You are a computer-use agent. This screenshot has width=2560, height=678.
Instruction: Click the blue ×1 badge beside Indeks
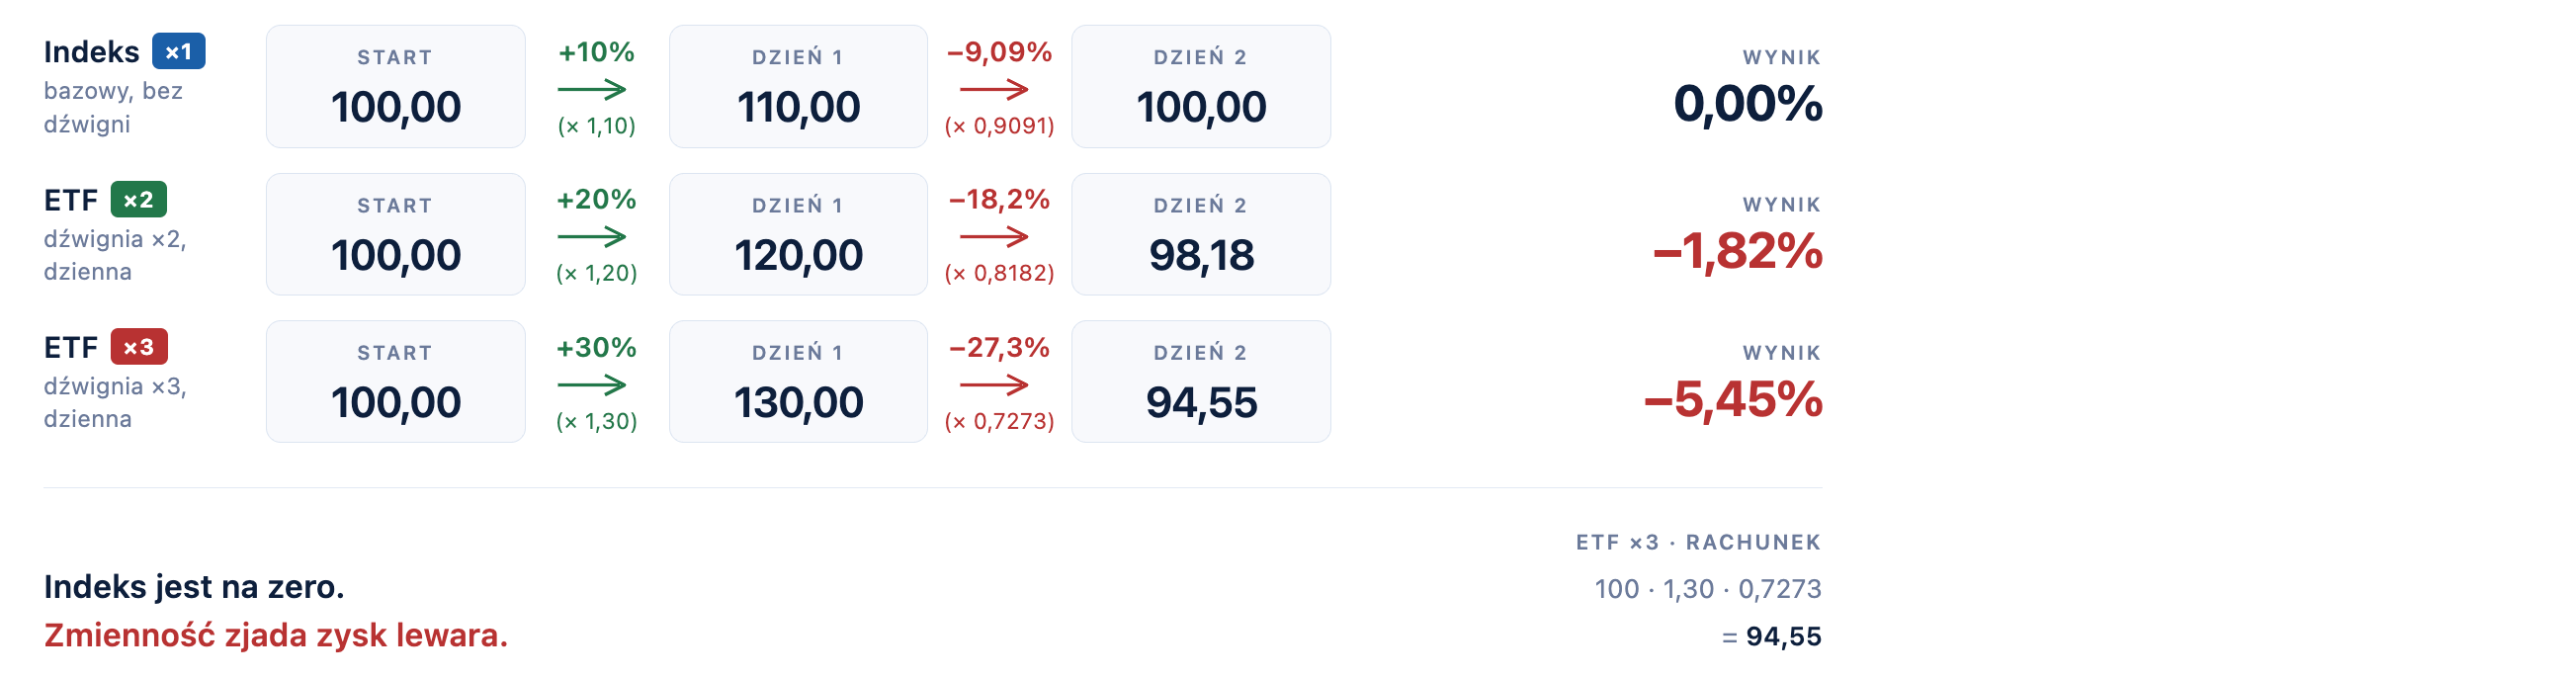[x=178, y=52]
